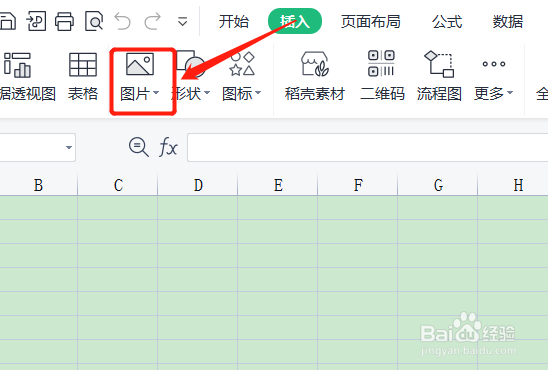Open the Name Box dropdown arrow

click(x=69, y=147)
